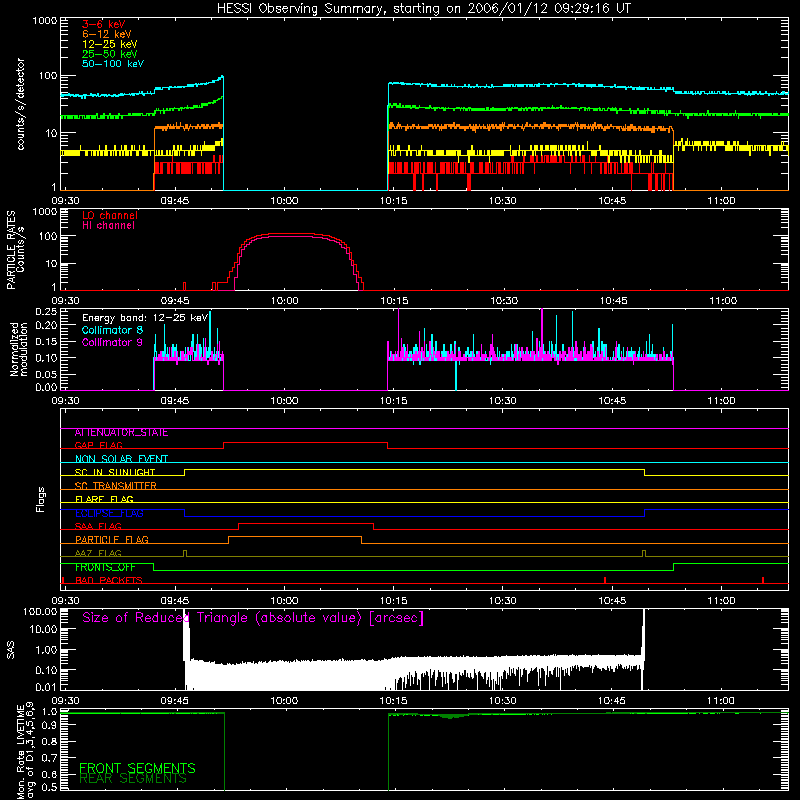
Task: Select the GAP_FLAG label
Action: pyautogui.click(x=98, y=445)
